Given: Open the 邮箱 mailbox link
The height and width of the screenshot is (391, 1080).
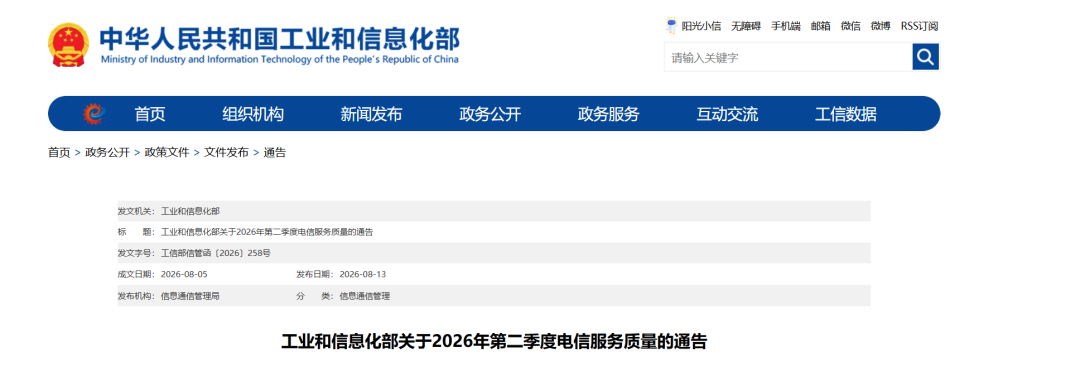Looking at the screenshot, I should pyautogui.click(x=820, y=26).
